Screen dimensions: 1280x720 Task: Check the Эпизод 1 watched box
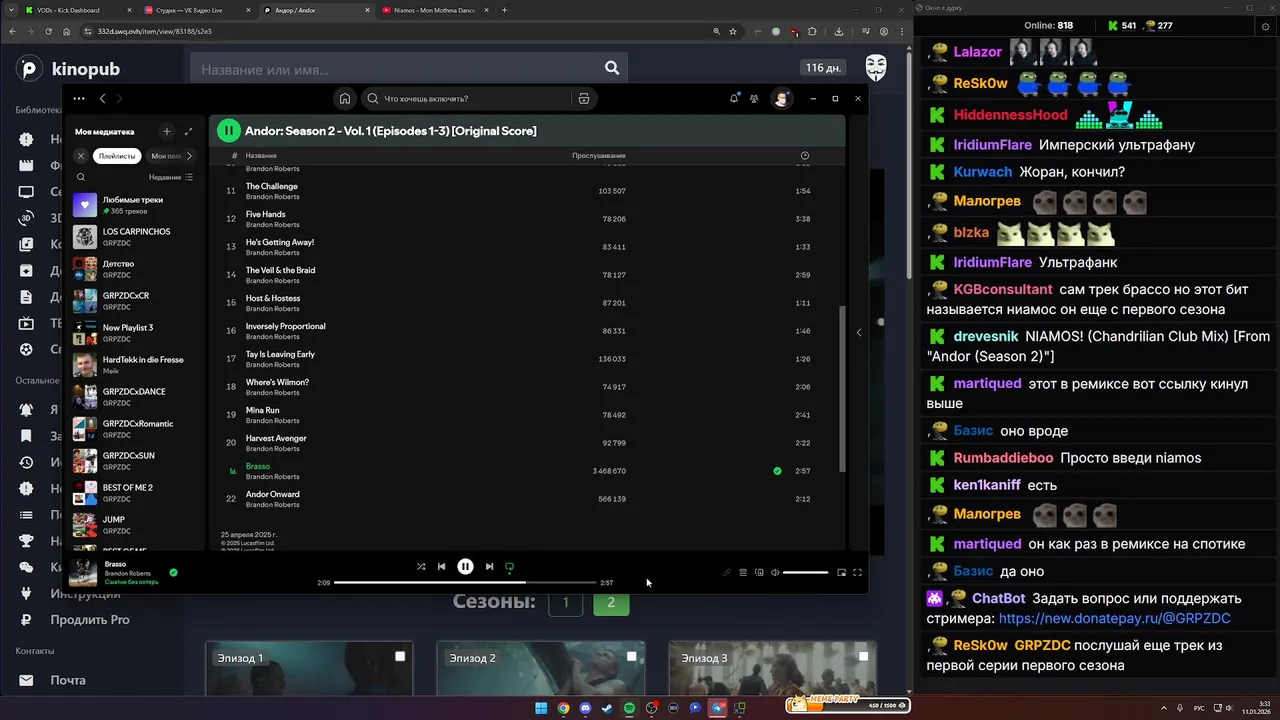(x=400, y=657)
